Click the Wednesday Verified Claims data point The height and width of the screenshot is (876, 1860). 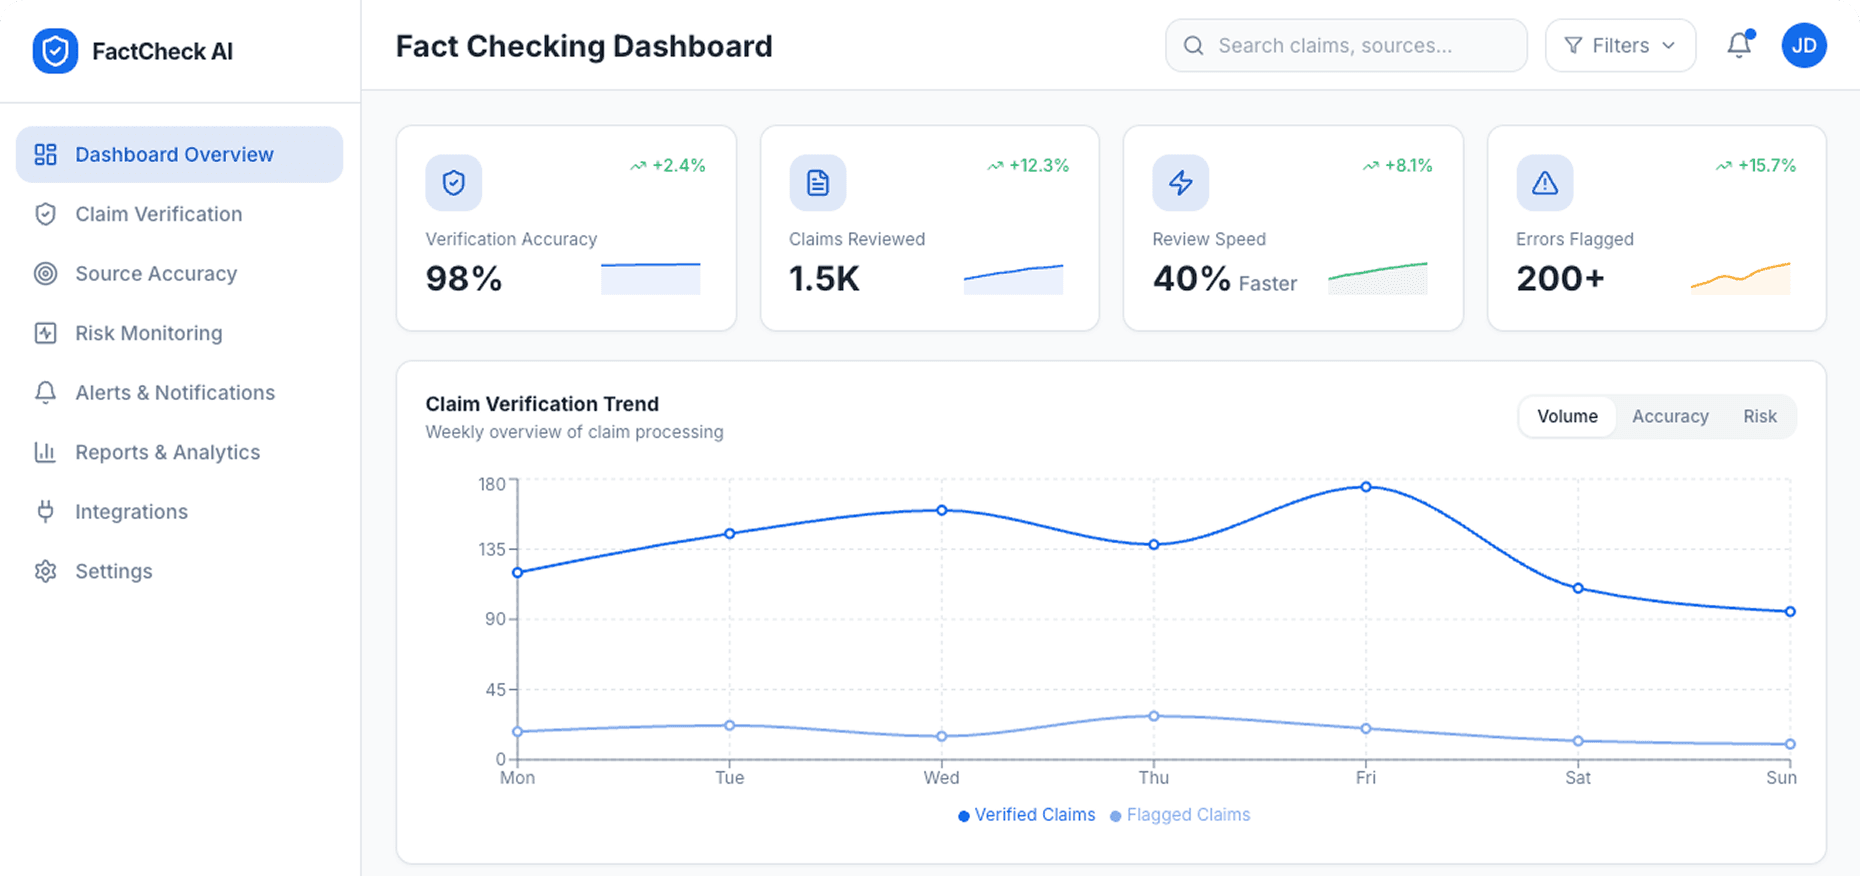pos(942,510)
